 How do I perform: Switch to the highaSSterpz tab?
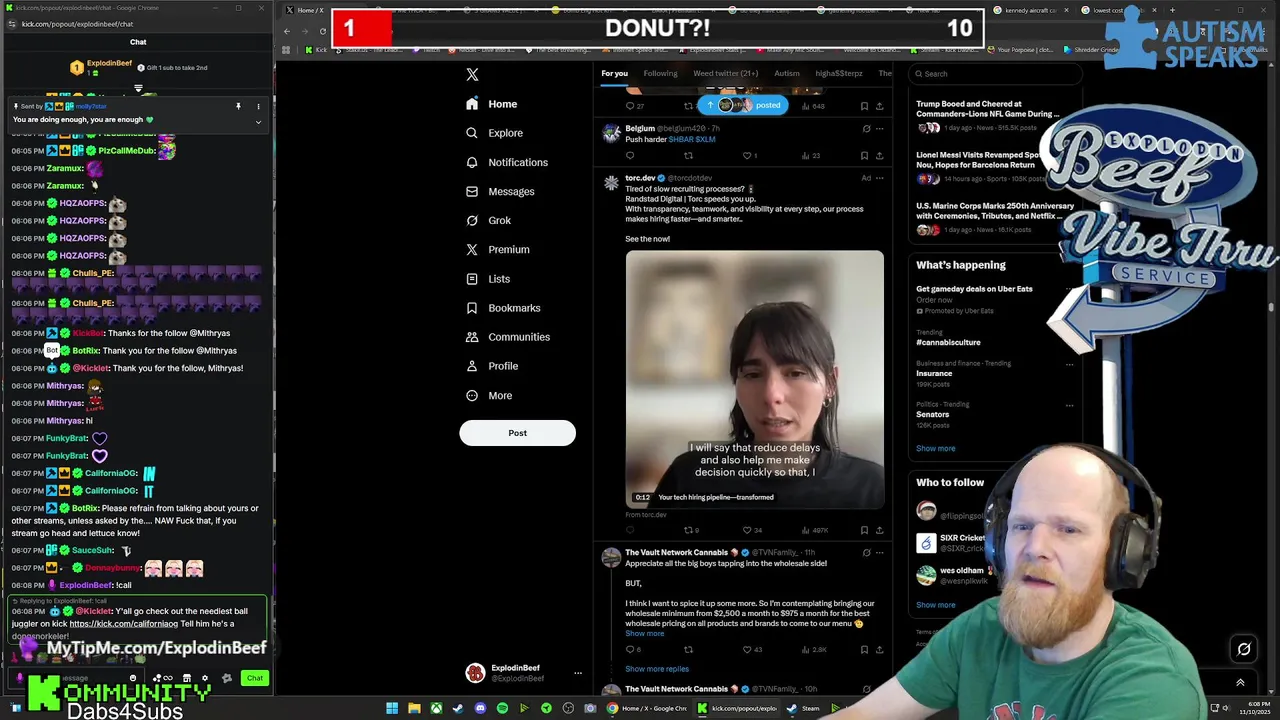click(838, 73)
